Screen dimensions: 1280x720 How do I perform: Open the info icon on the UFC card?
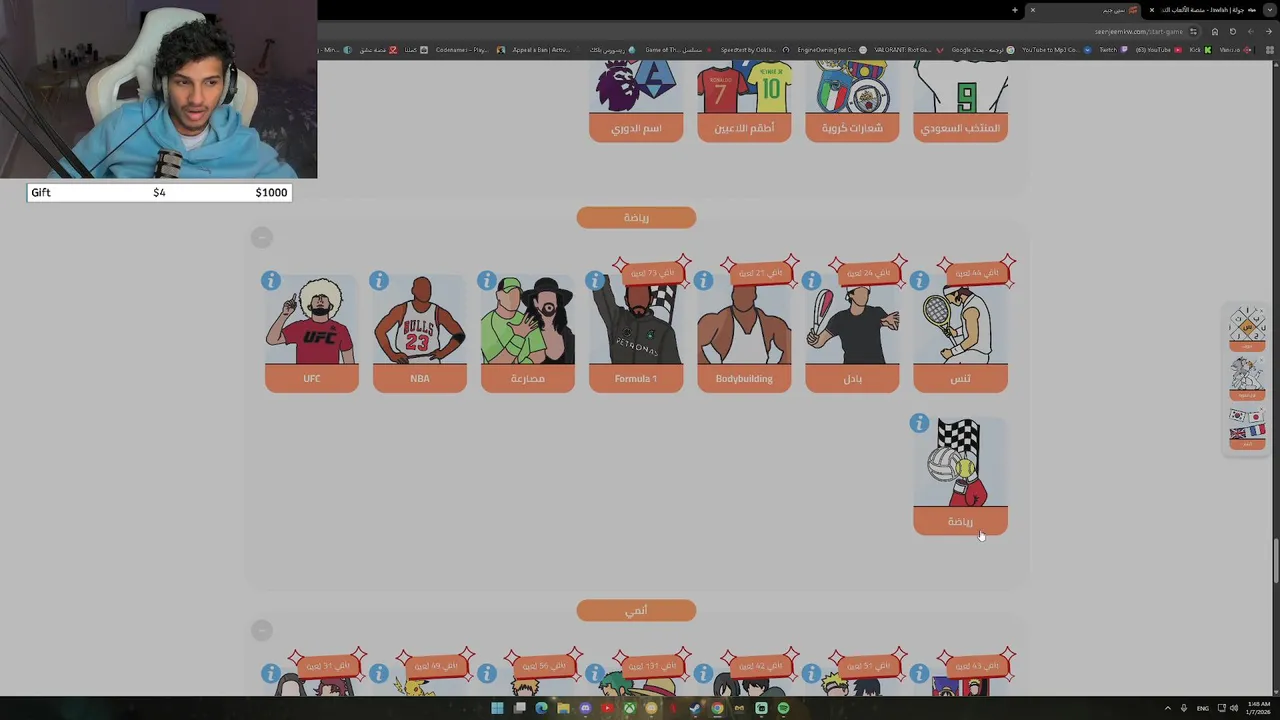pos(271,281)
